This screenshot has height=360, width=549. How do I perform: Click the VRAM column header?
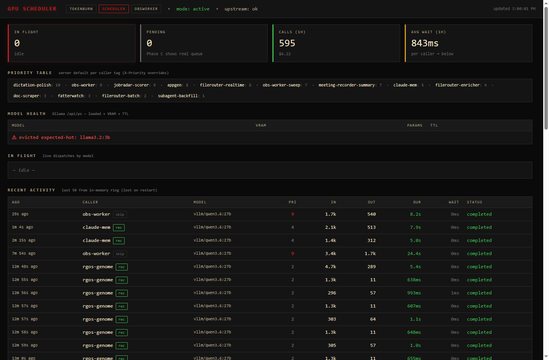pos(261,125)
